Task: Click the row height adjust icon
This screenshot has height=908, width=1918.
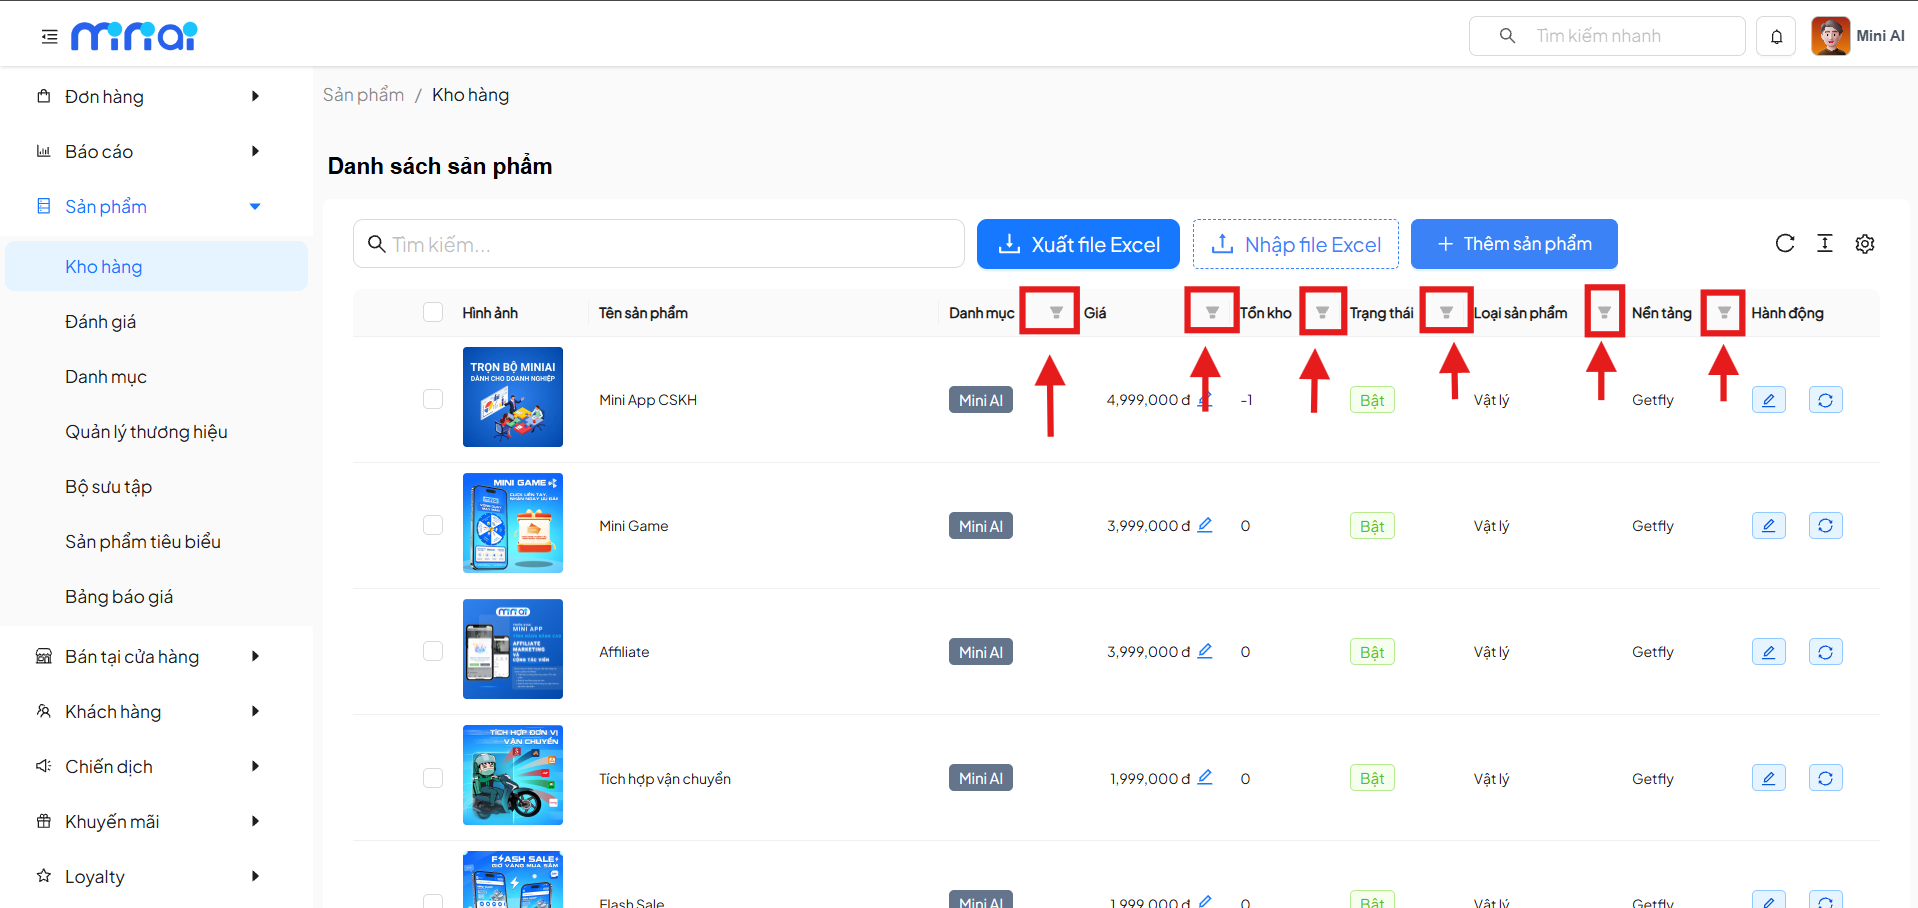Action: pos(1825,244)
